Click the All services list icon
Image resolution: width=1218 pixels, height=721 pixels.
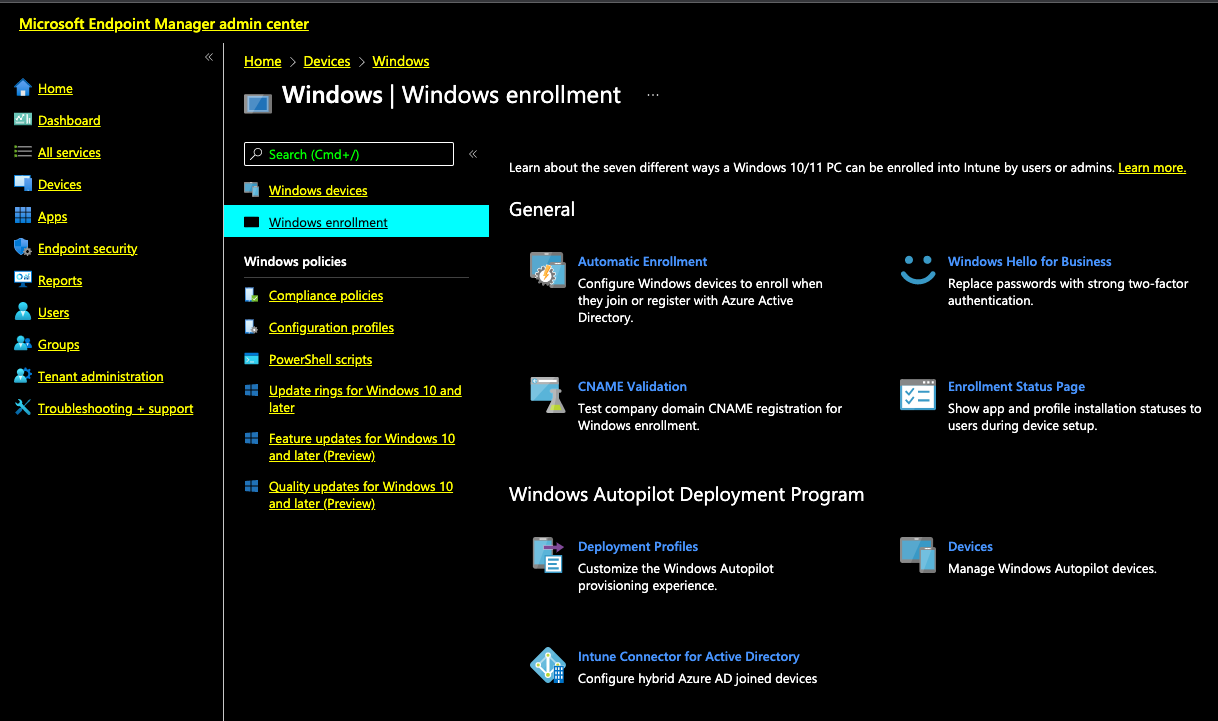(x=23, y=152)
